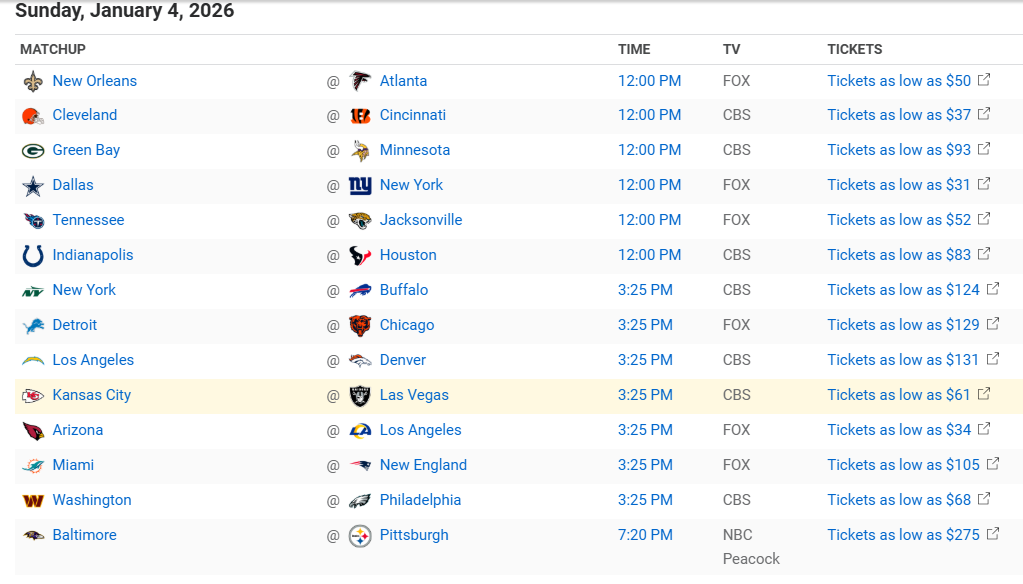Click the Jacksonville team link
The image size is (1023, 584).
[421, 220]
